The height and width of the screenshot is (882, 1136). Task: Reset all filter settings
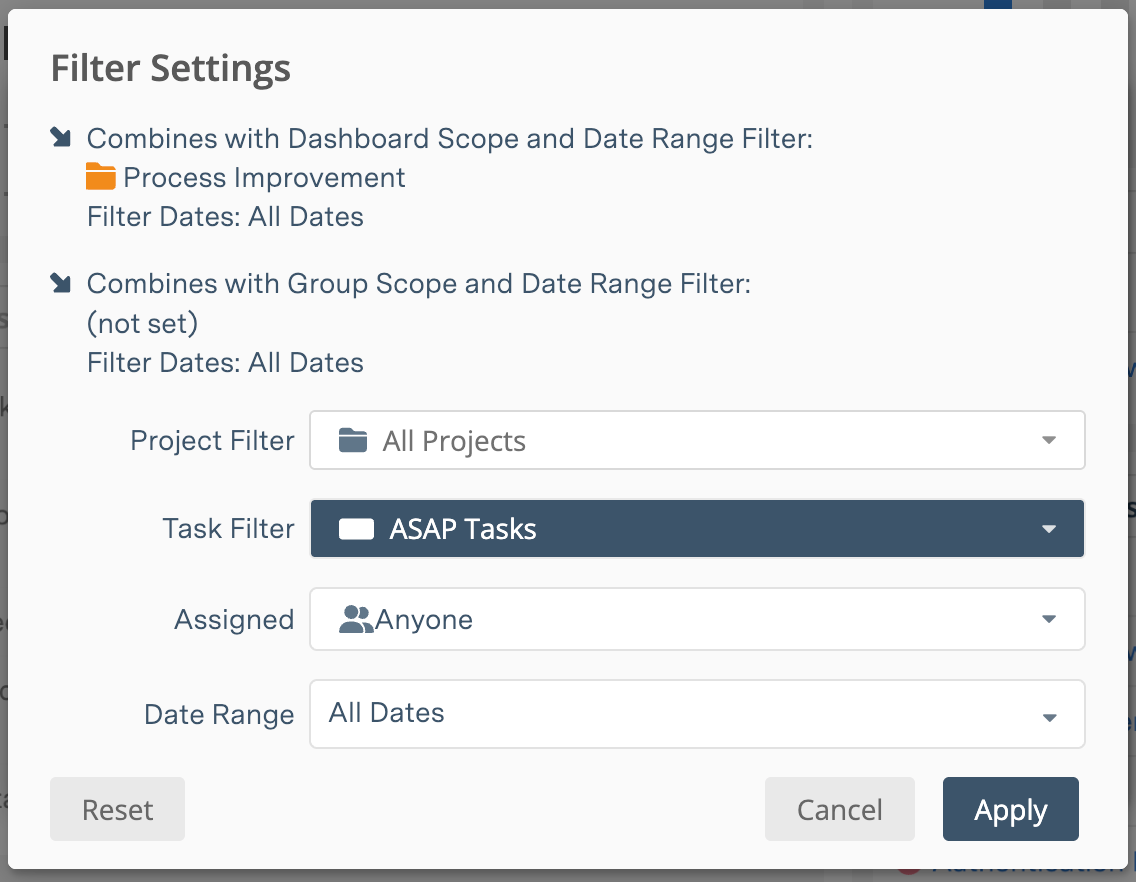[117, 809]
